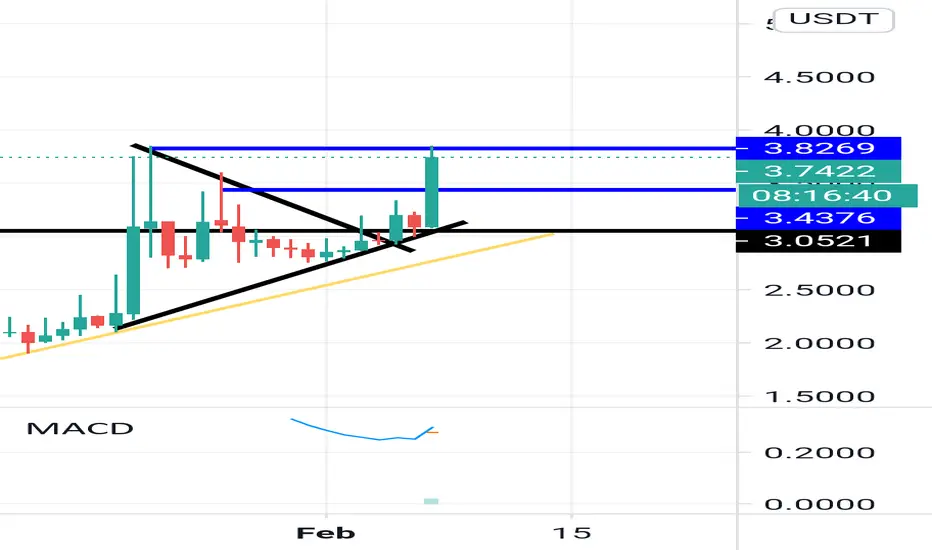Click the 15 date axis label

tap(572, 533)
